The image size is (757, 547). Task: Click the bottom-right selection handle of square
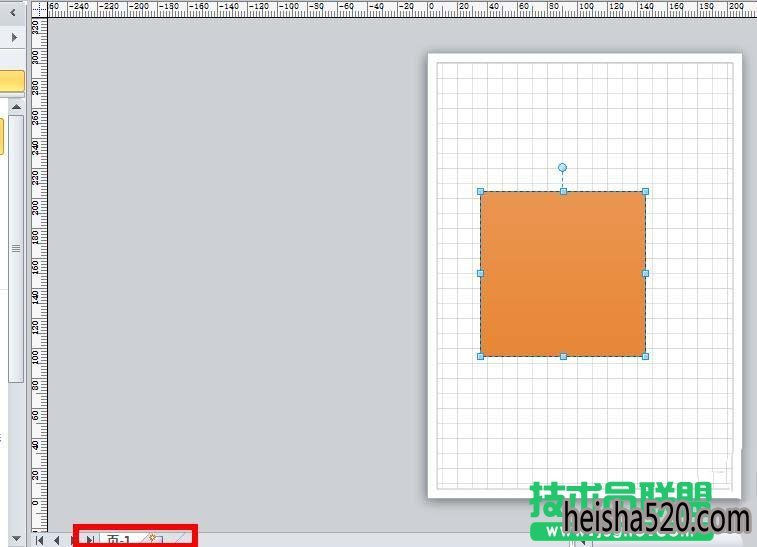[646, 356]
